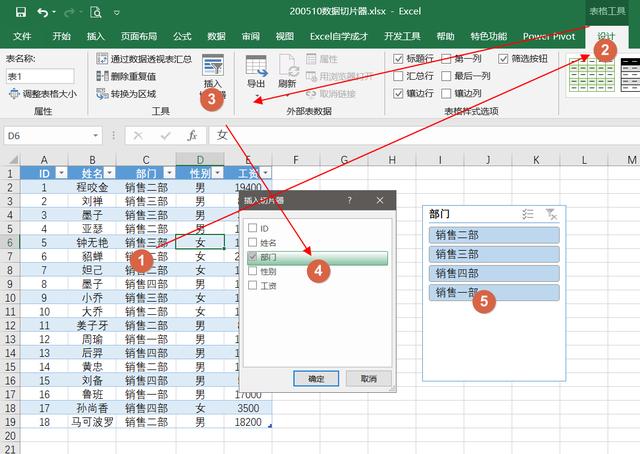Click the cancel (X) formula bar icon
Viewport: 640px width, 454px height.
138,136
